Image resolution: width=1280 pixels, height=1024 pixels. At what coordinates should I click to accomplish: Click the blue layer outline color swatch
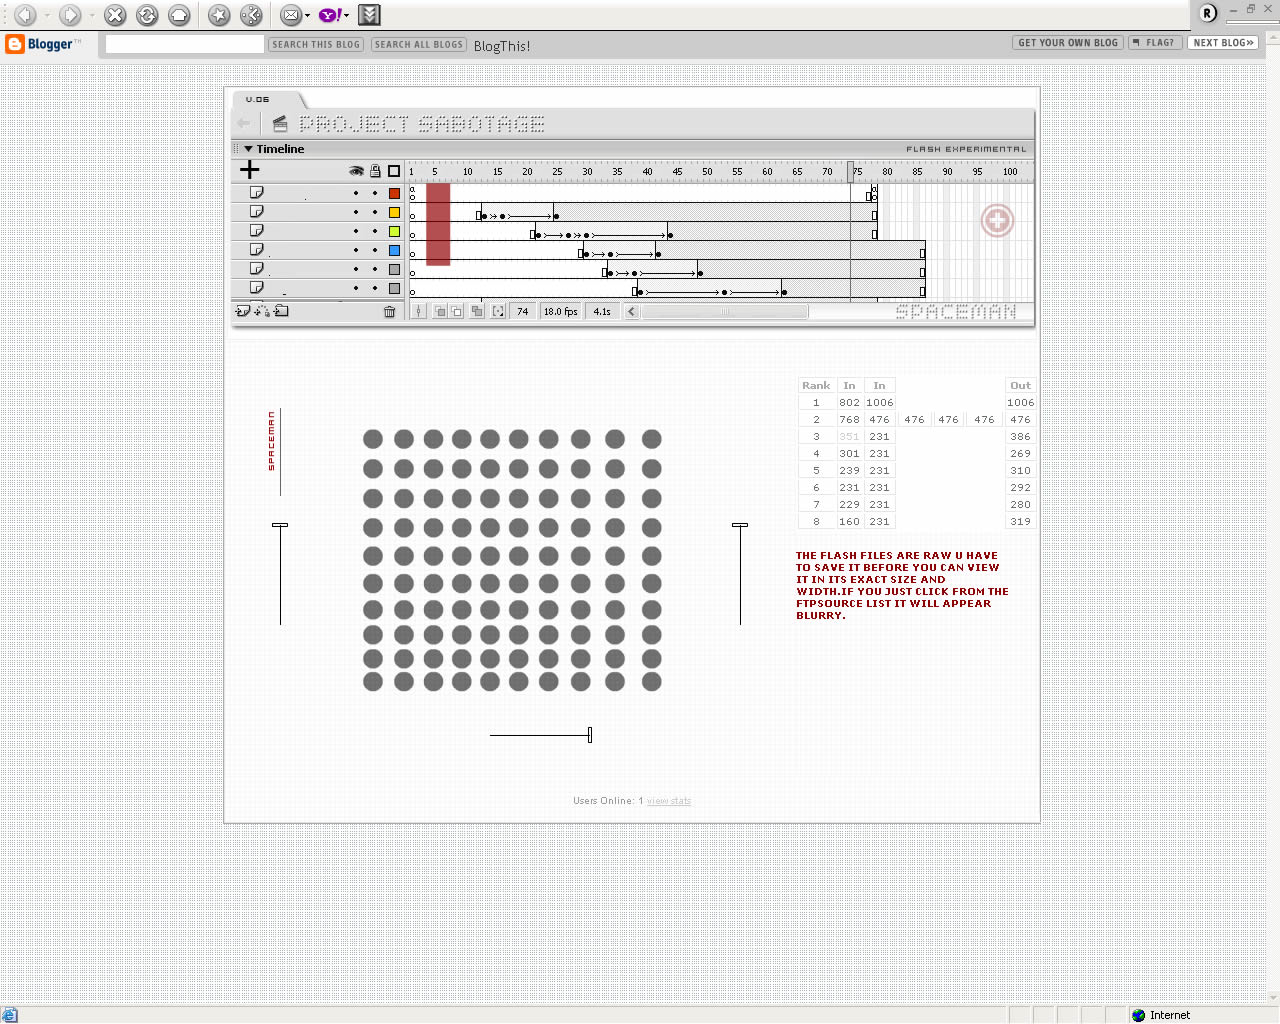(x=394, y=250)
